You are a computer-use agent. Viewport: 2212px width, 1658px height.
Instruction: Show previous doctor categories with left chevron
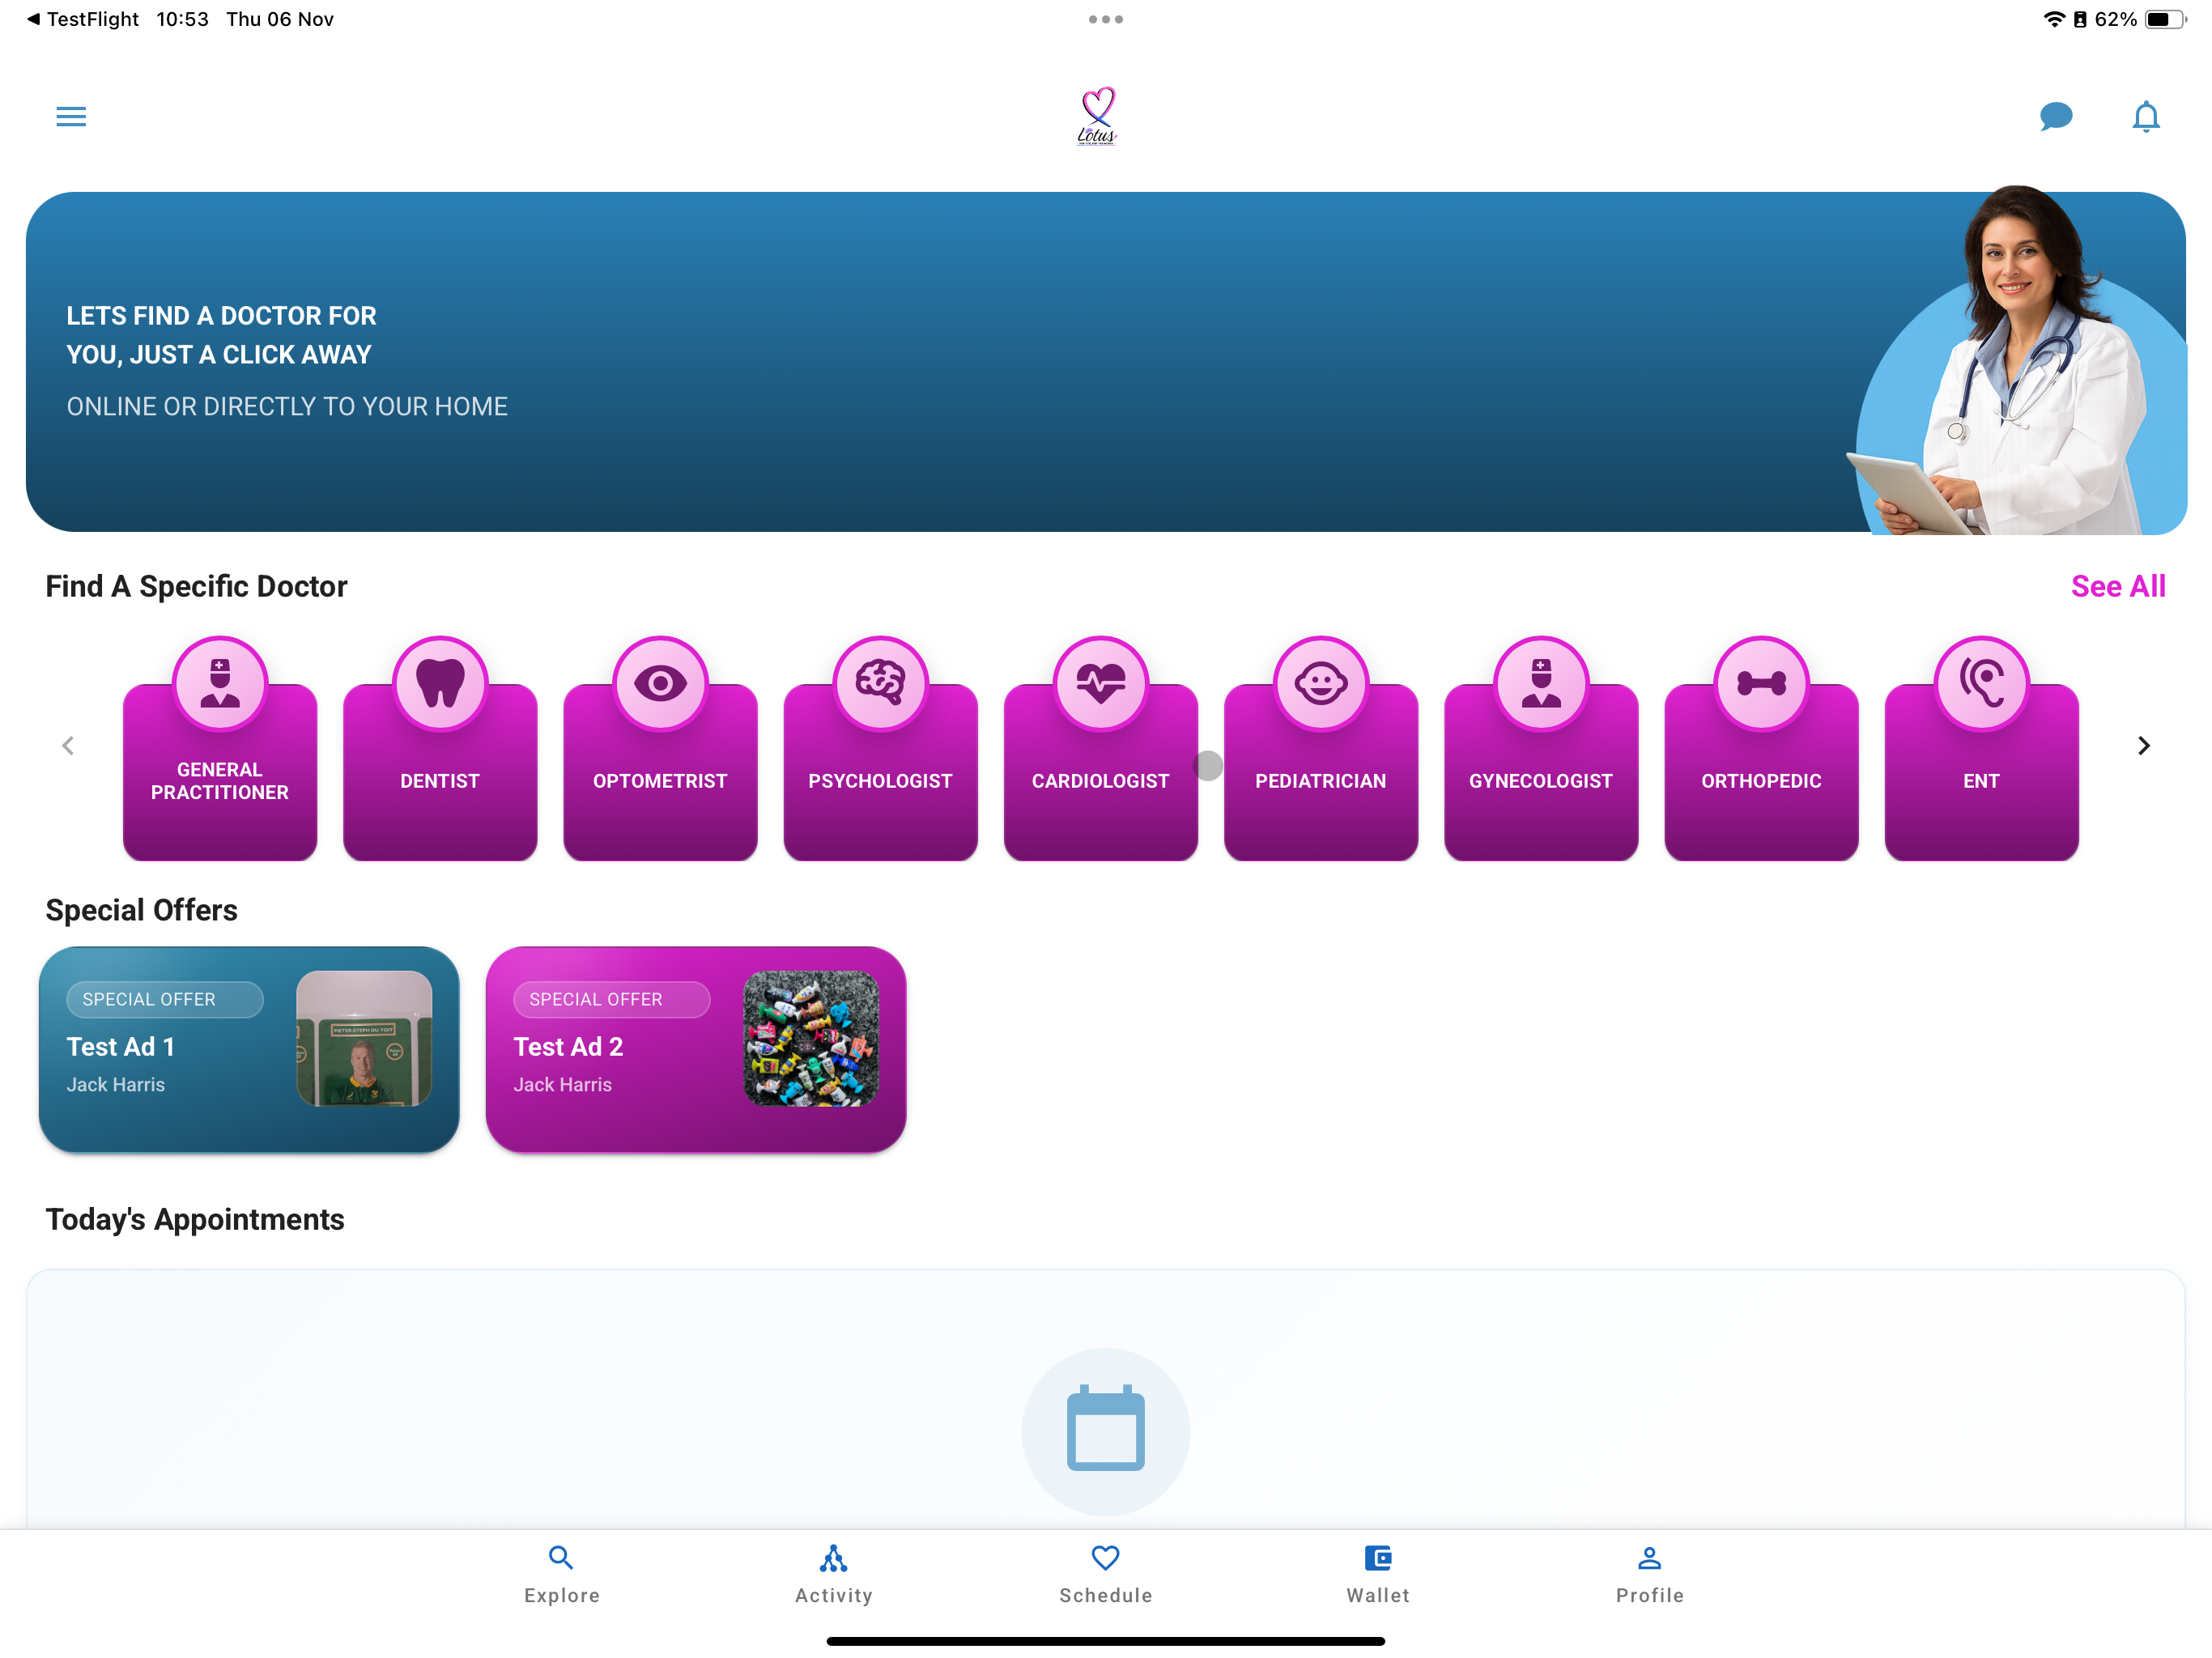coord(68,746)
